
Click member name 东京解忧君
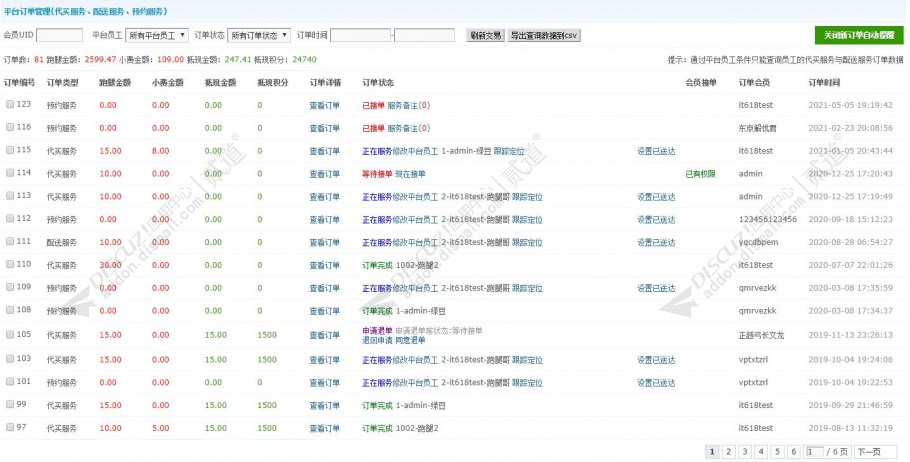(x=757, y=128)
